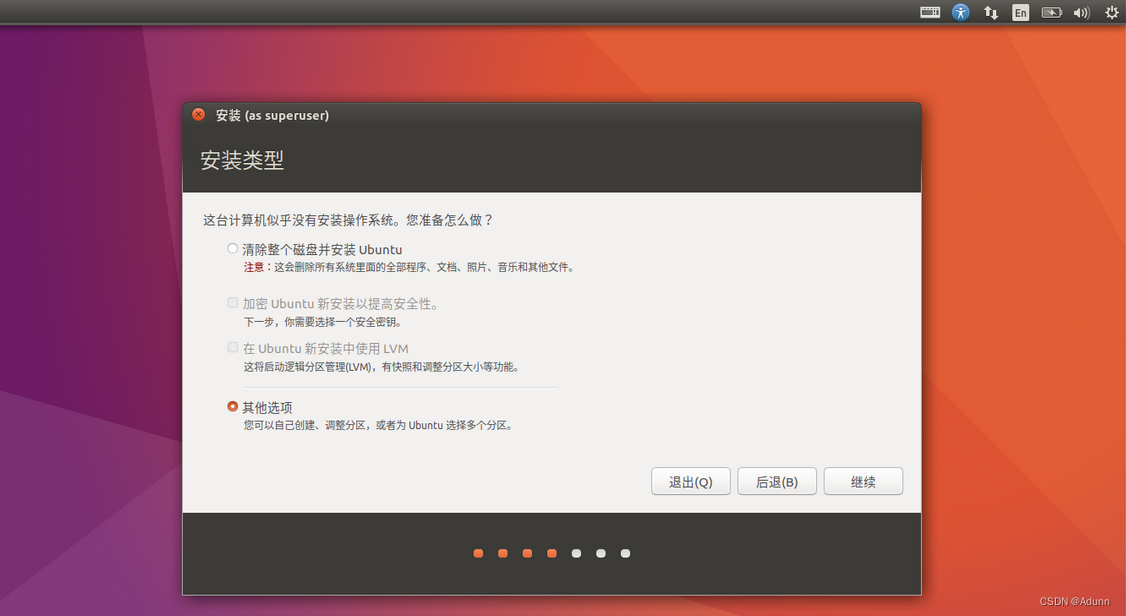The height and width of the screenshot is (616, 1126).
Task: Click the 安装类型 heading text
Action: tap(242, 160)
